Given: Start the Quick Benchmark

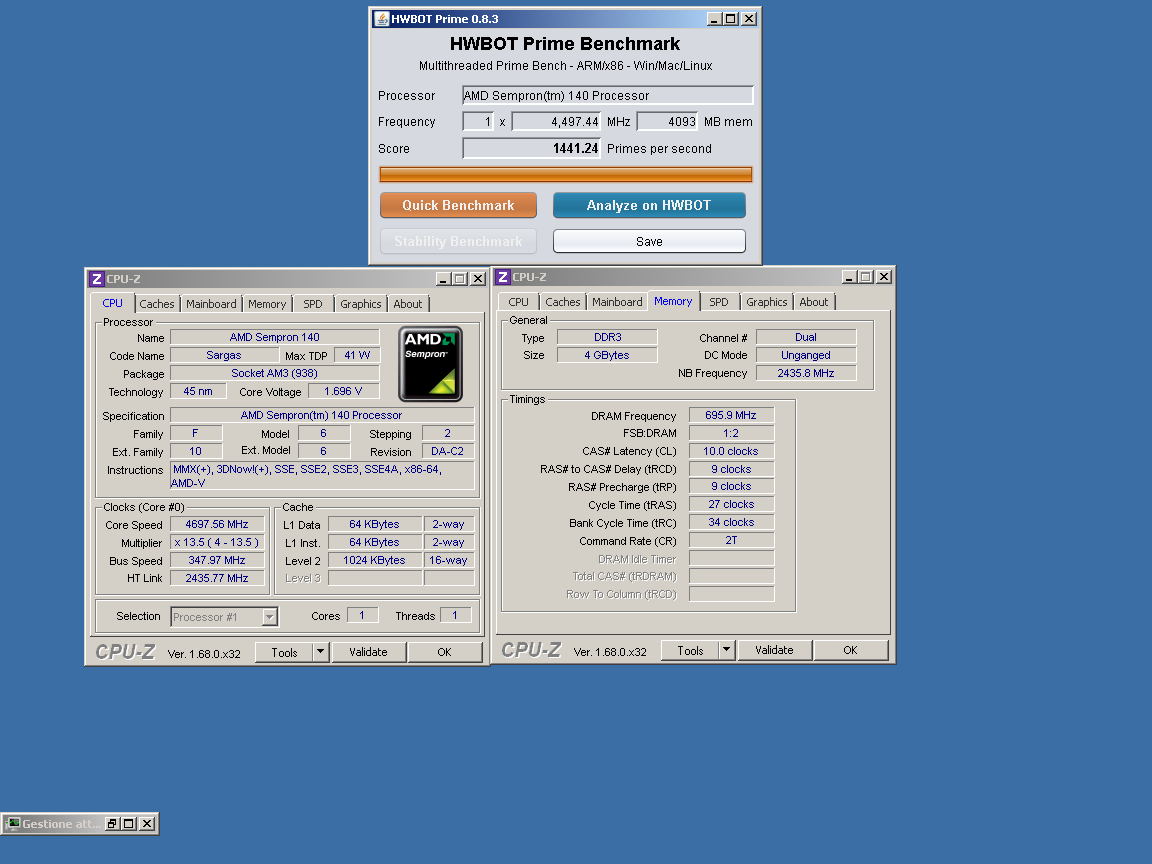Looking at the screenshot, I should click(458, 206).
